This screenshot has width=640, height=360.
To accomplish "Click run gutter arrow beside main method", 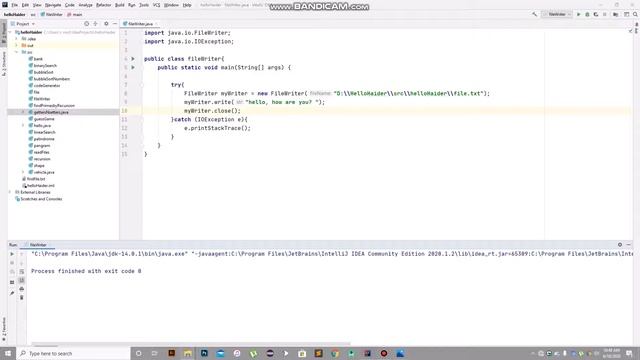I will pos(133,67).
